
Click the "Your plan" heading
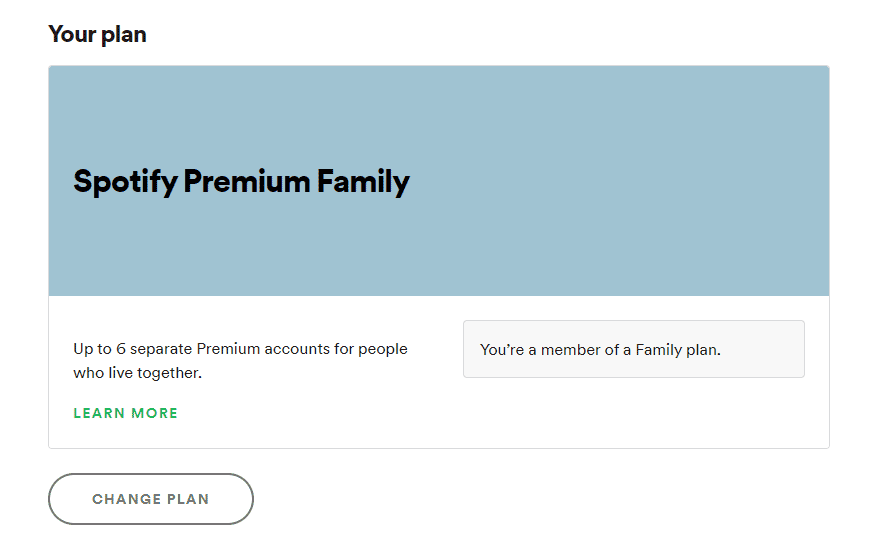(97, 34)
